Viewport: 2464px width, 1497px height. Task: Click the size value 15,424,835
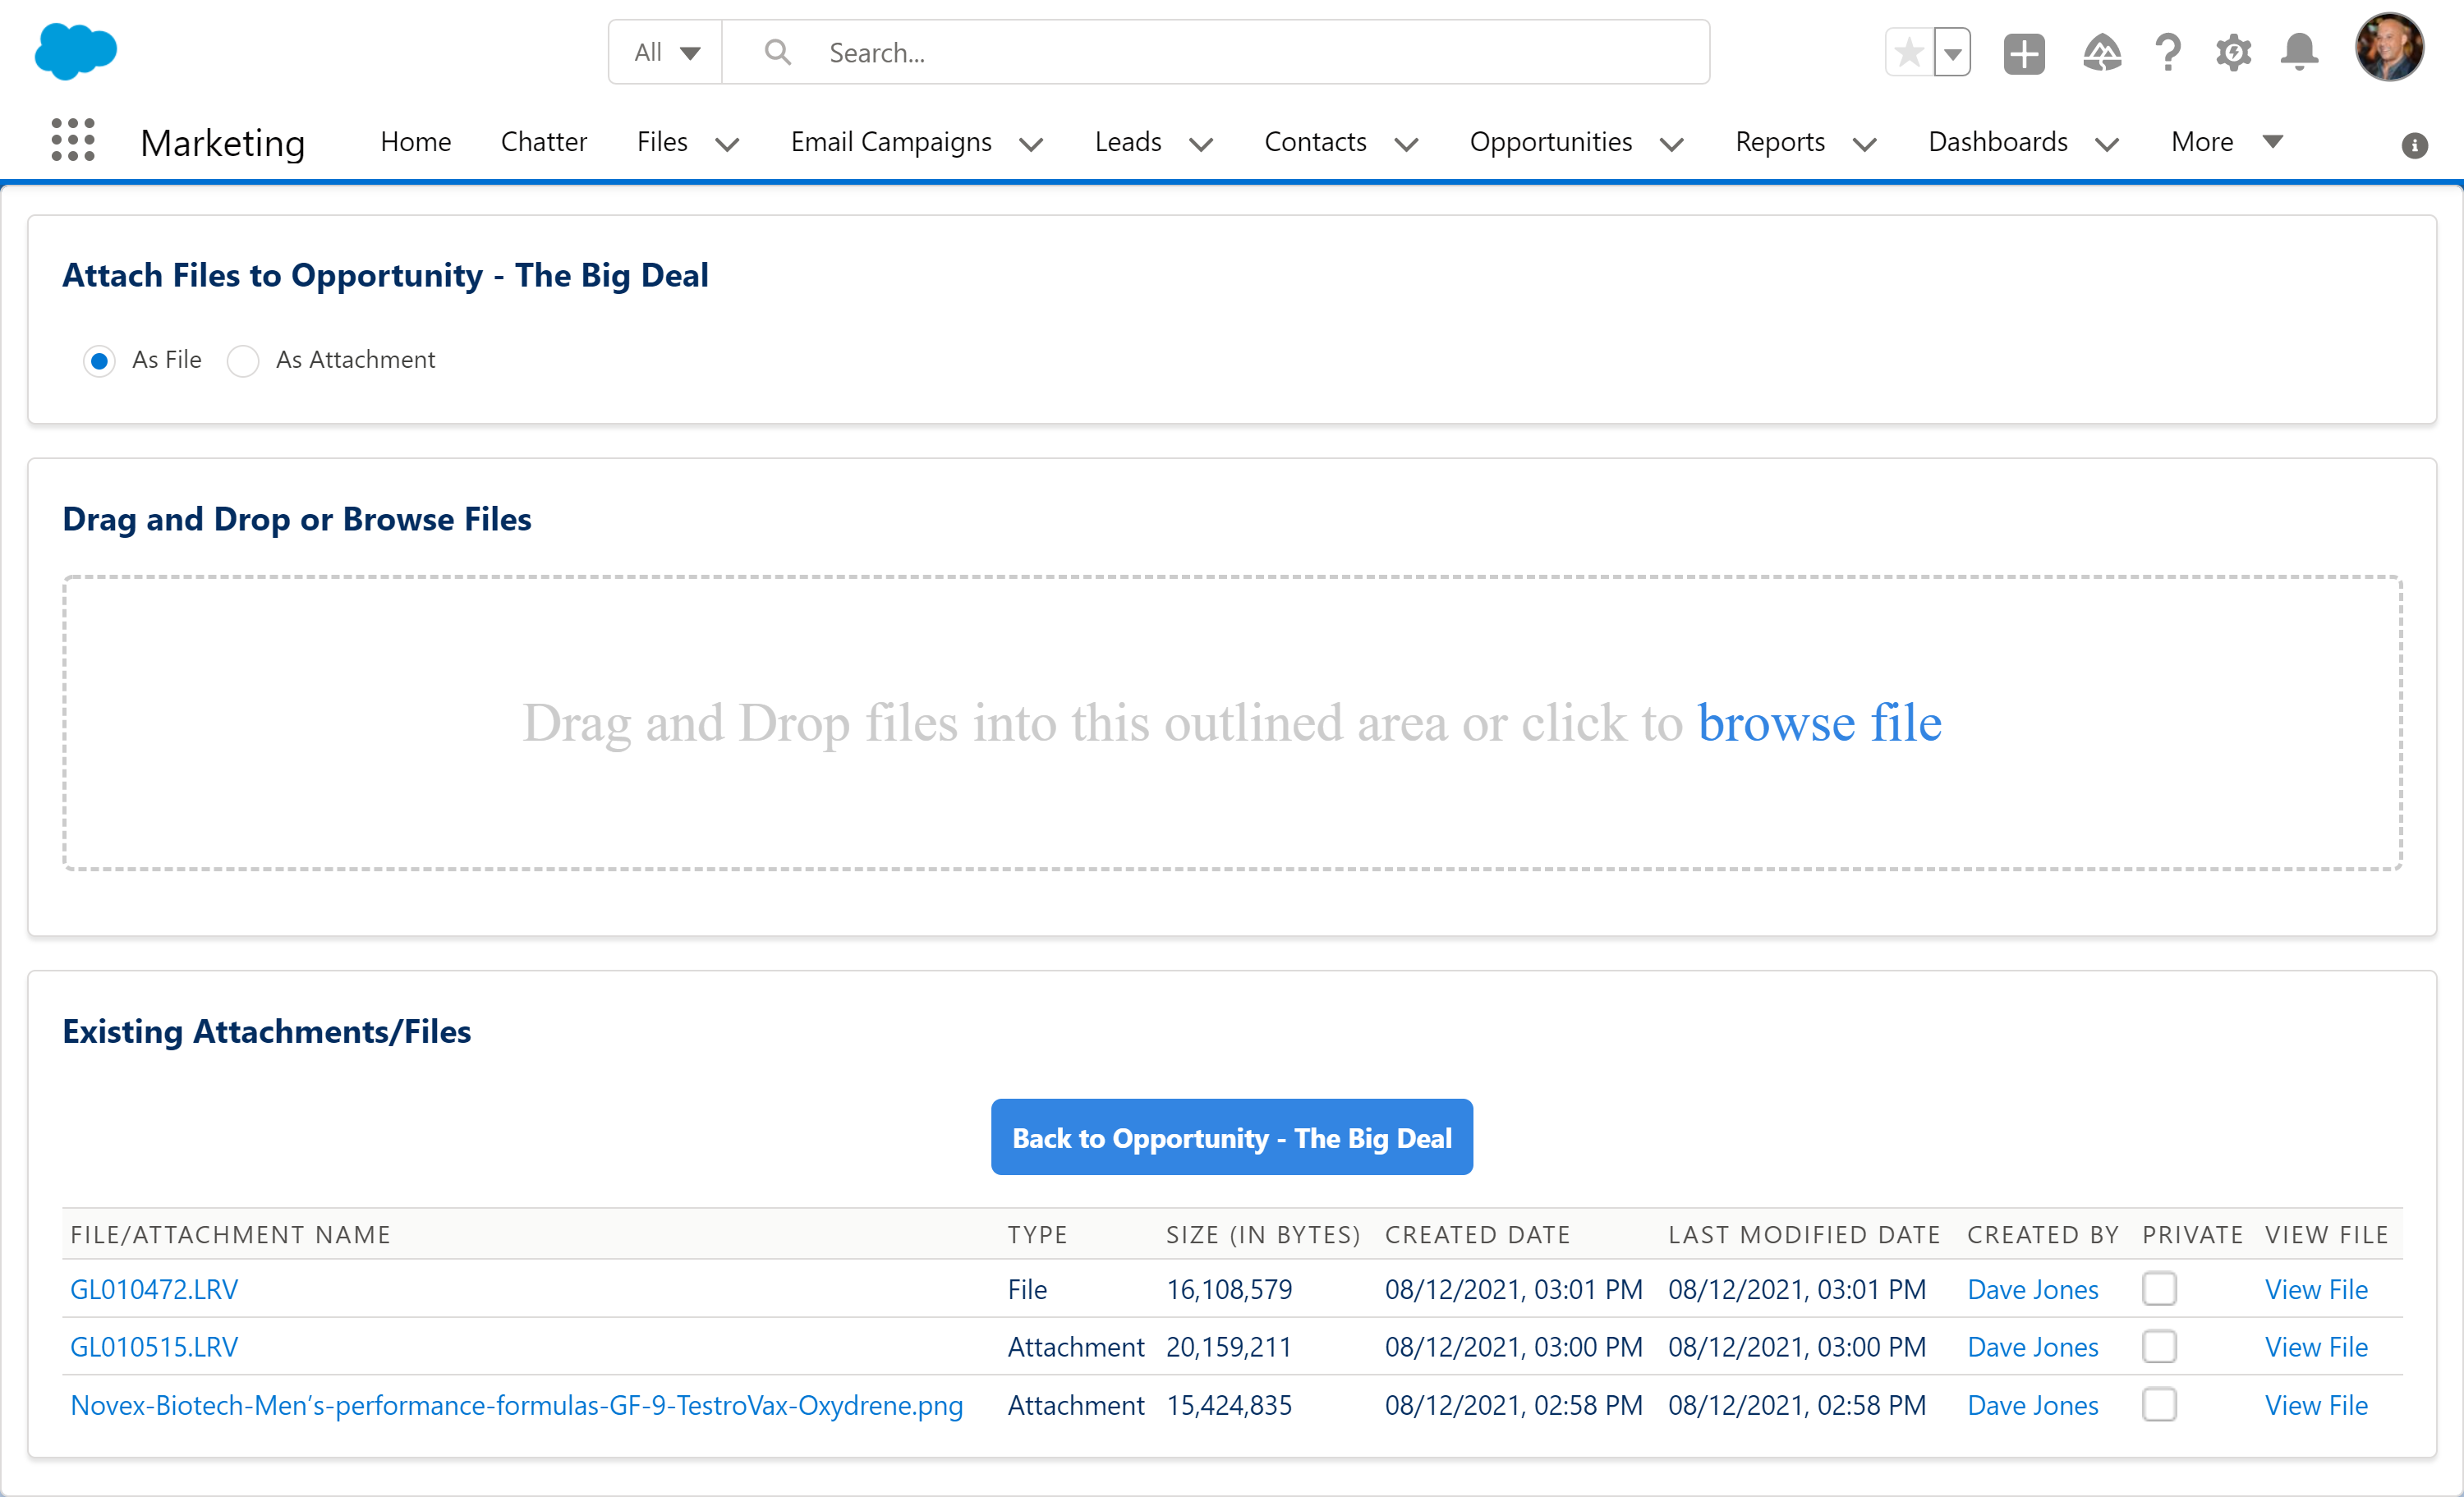coord(1229,1404)
